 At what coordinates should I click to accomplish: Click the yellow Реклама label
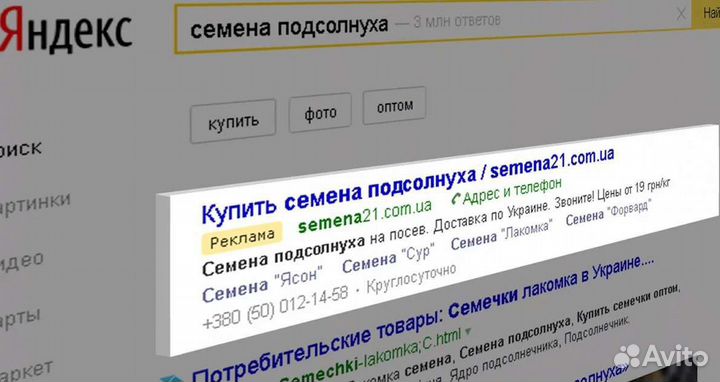[242, 238]
